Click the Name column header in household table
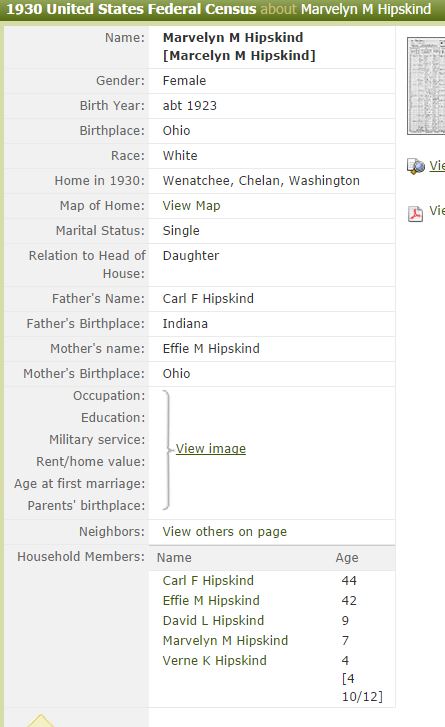The image size is (445, 727). 174,558
